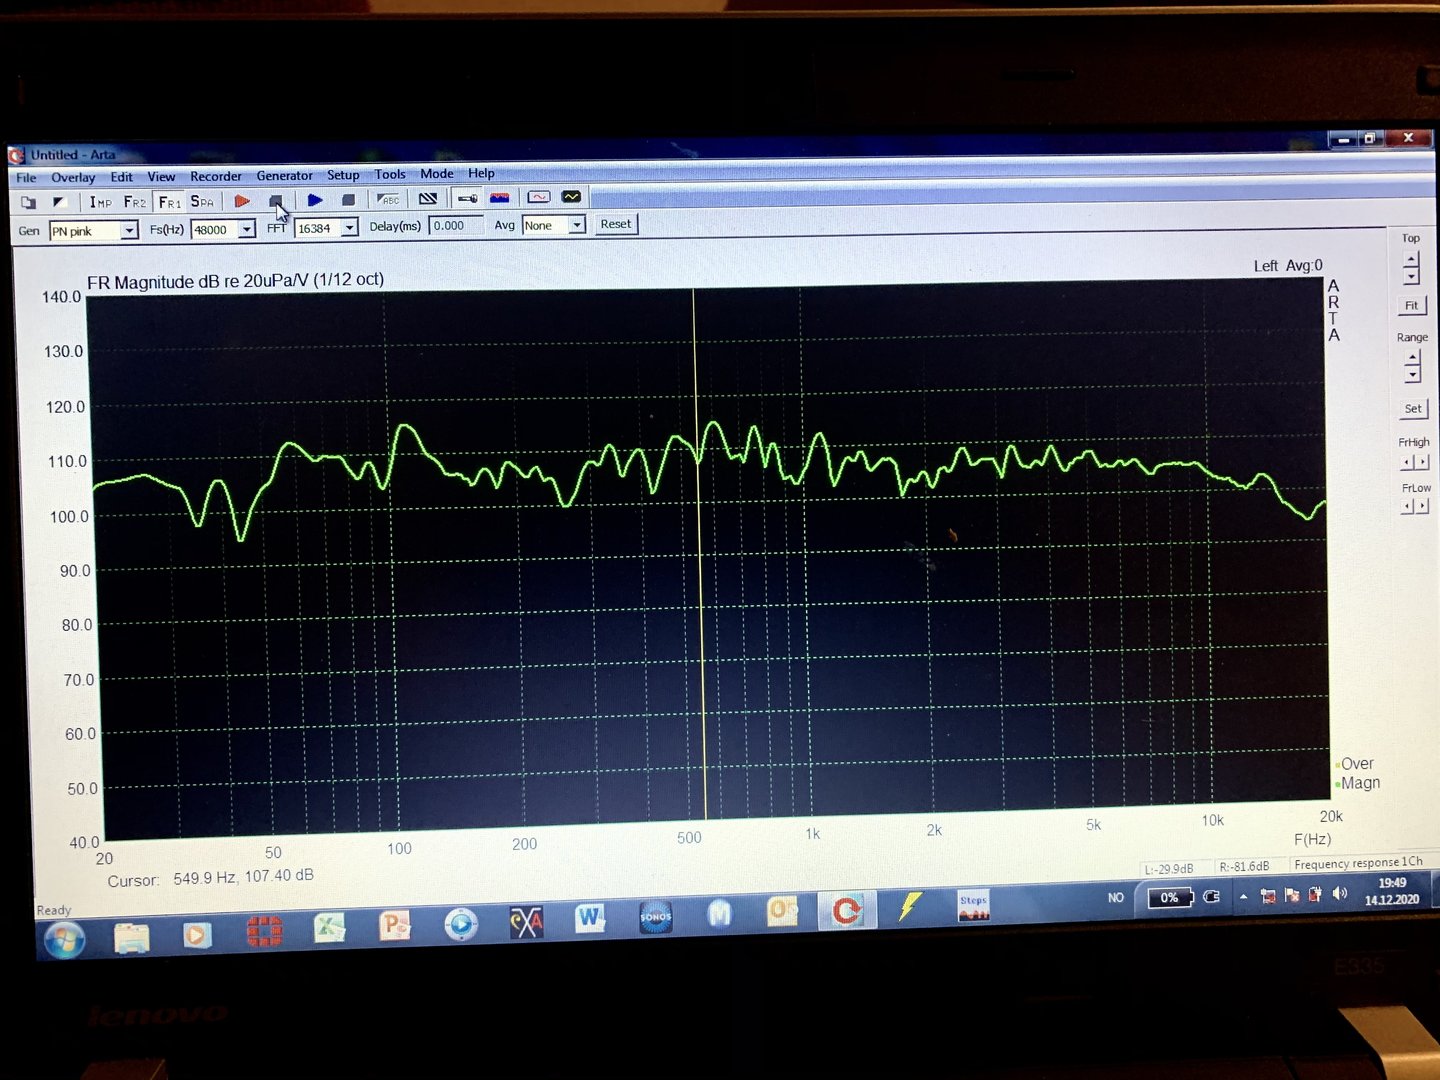This screenshot has width=1440, height=1080.
Task: Click the copy icon in the toolbar
Action: click(28, 202)
